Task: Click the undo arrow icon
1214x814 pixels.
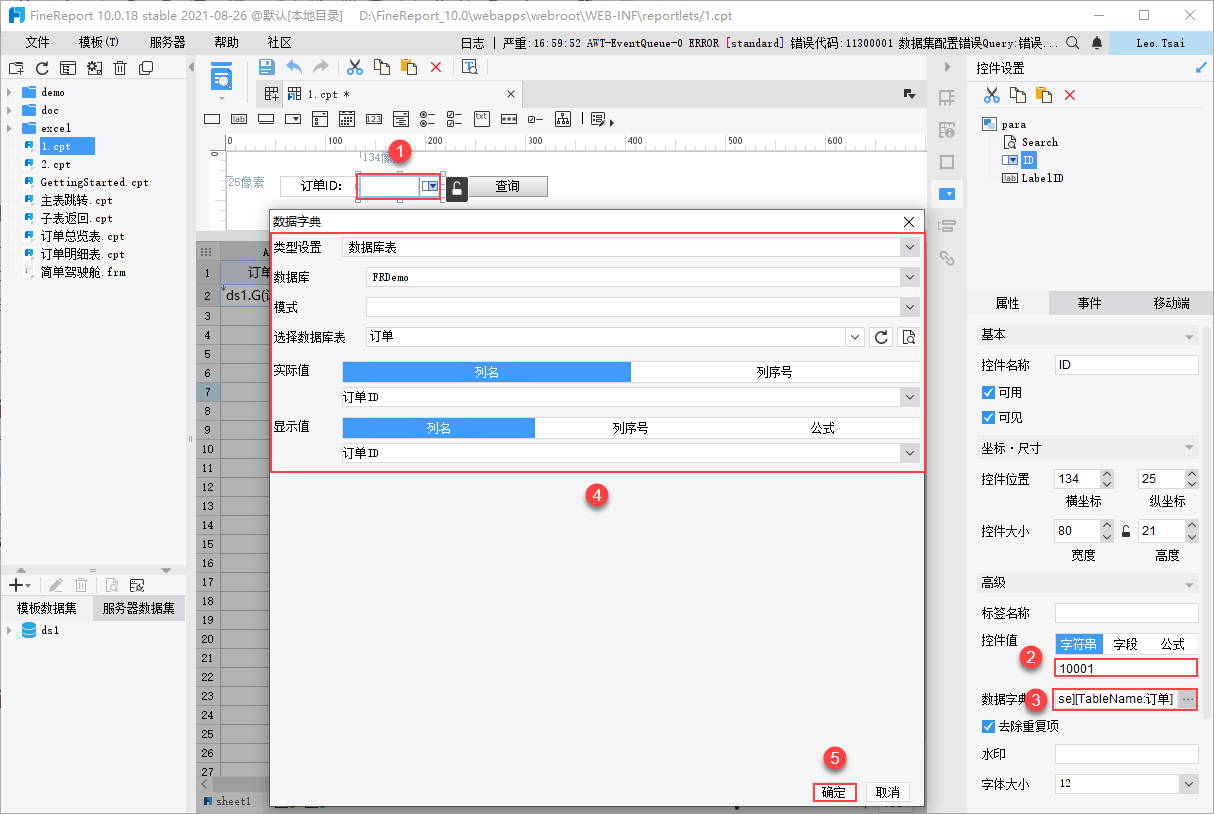Action: point(294,67)
